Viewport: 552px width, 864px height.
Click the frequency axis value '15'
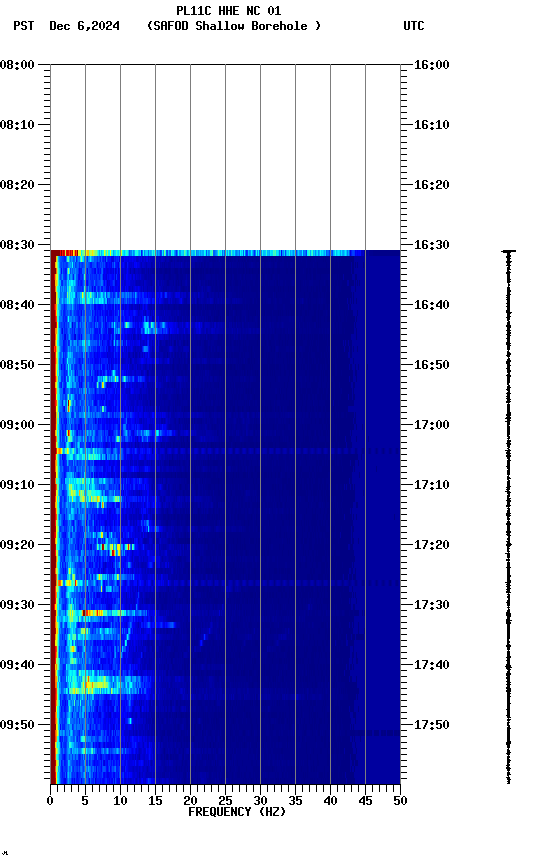155,801
